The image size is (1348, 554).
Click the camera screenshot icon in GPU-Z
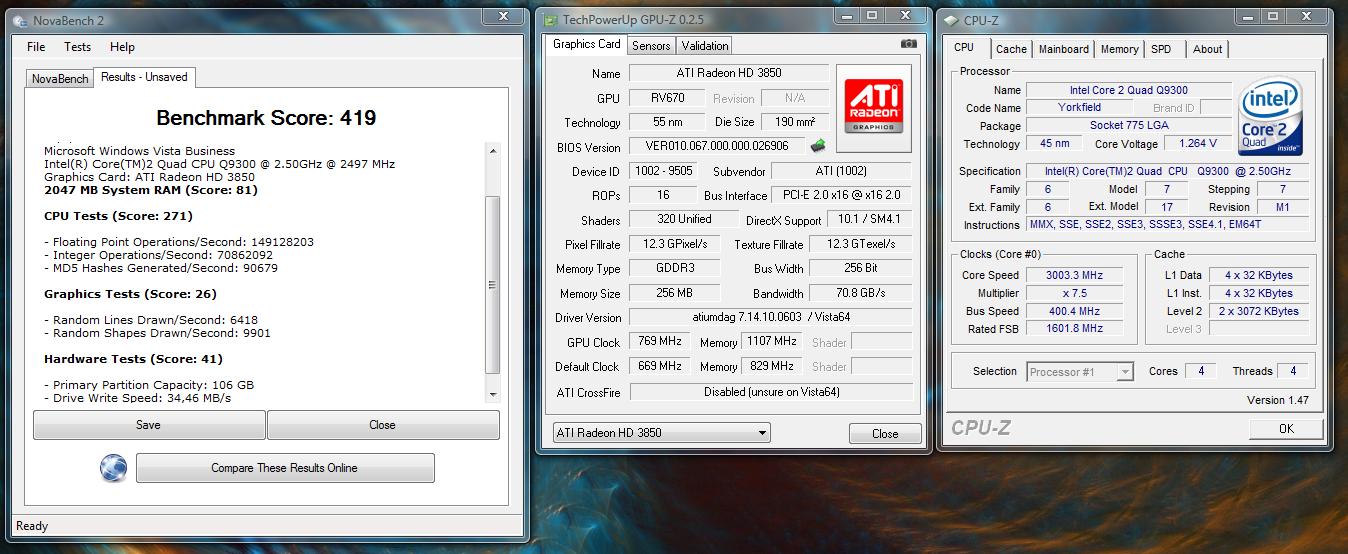click(x=908, y=44)
